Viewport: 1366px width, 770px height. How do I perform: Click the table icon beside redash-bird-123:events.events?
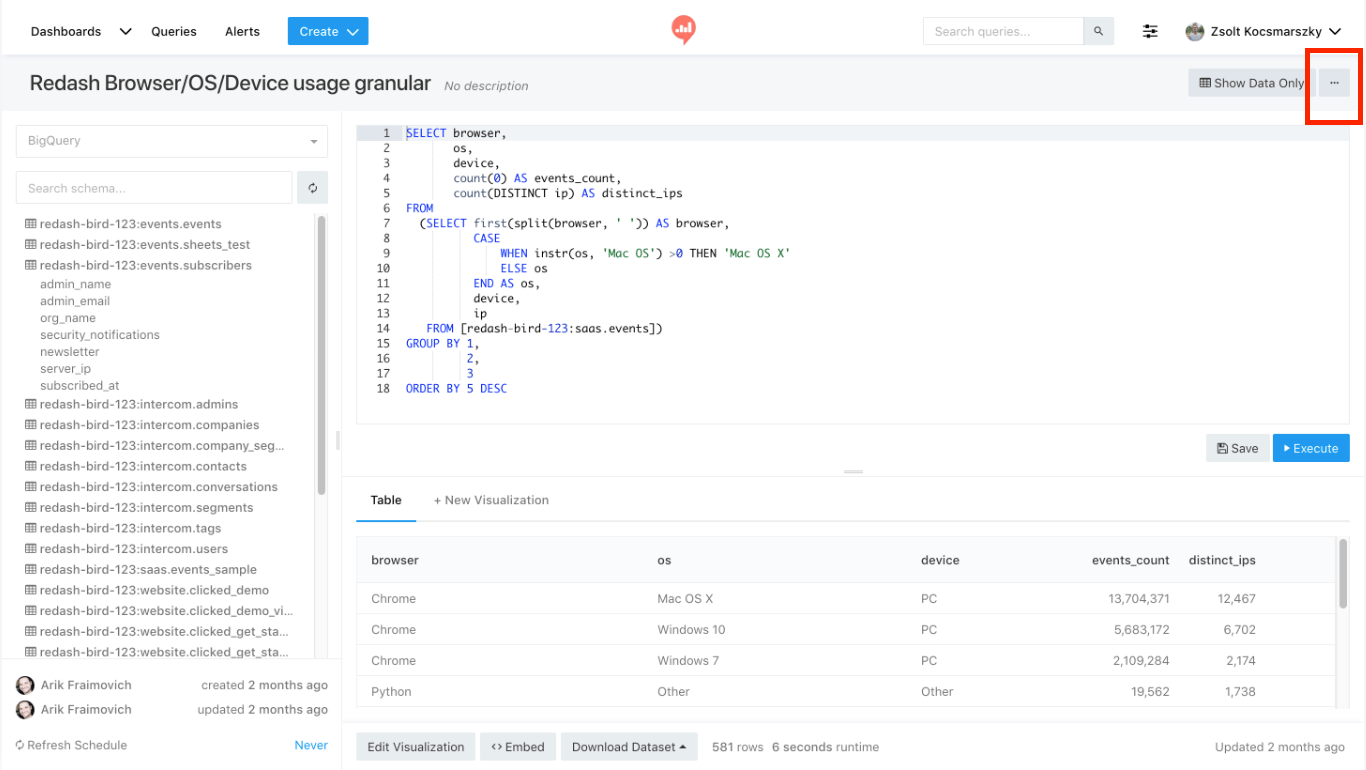pos(31,224)
